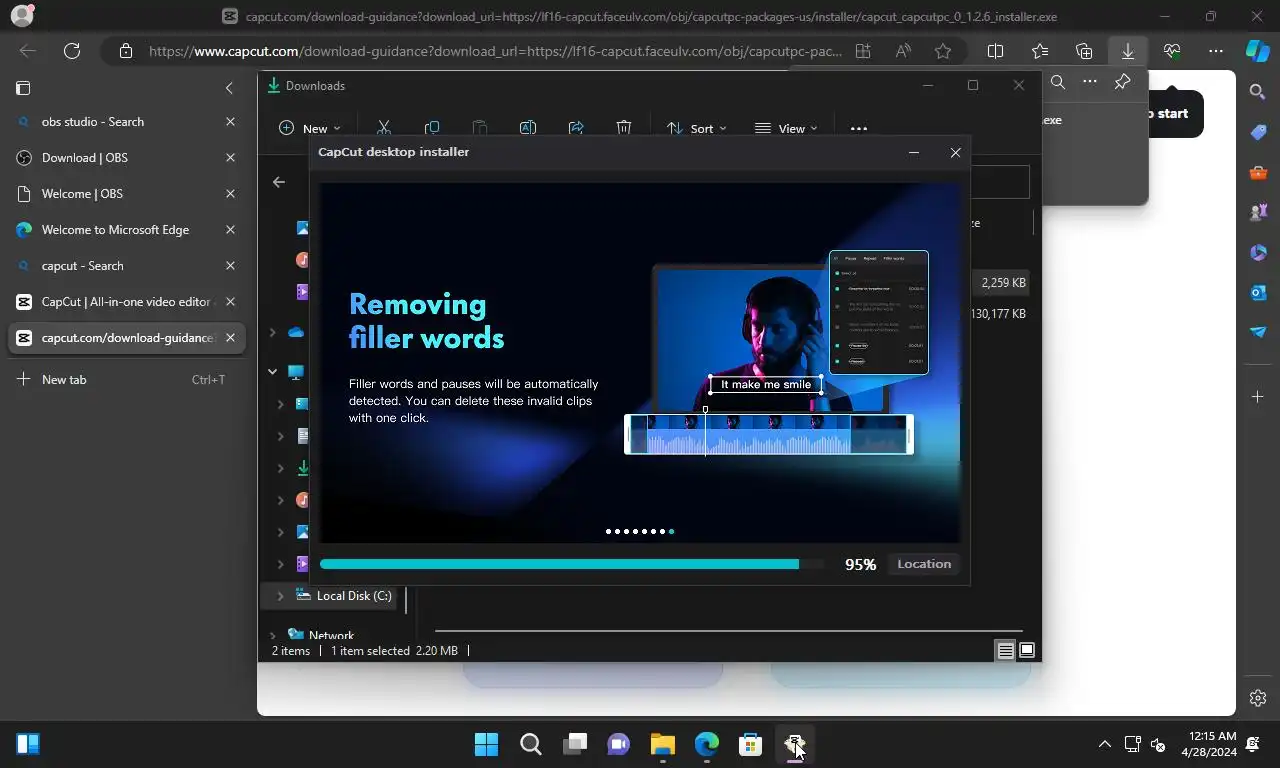Image resolution: width=1280 pixels, height=768 pixels.
Task: Search downloads in Edge downloads flyout
Action: [x=1058, y=82]
